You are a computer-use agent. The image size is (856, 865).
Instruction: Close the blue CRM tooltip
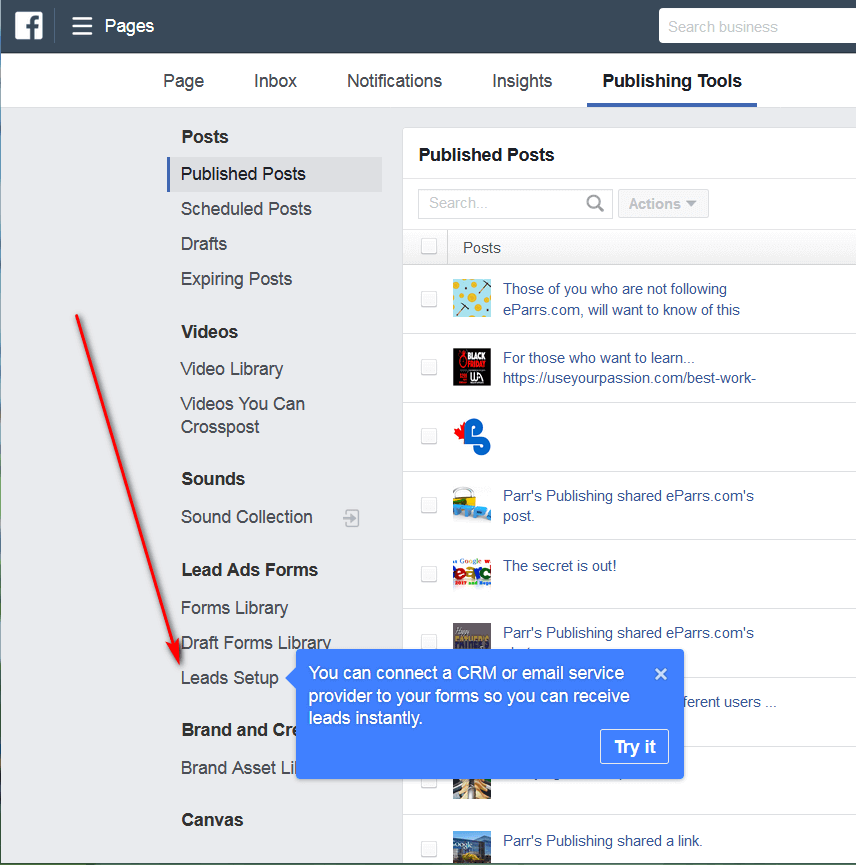pyautogui.click(x=661, y=674)
